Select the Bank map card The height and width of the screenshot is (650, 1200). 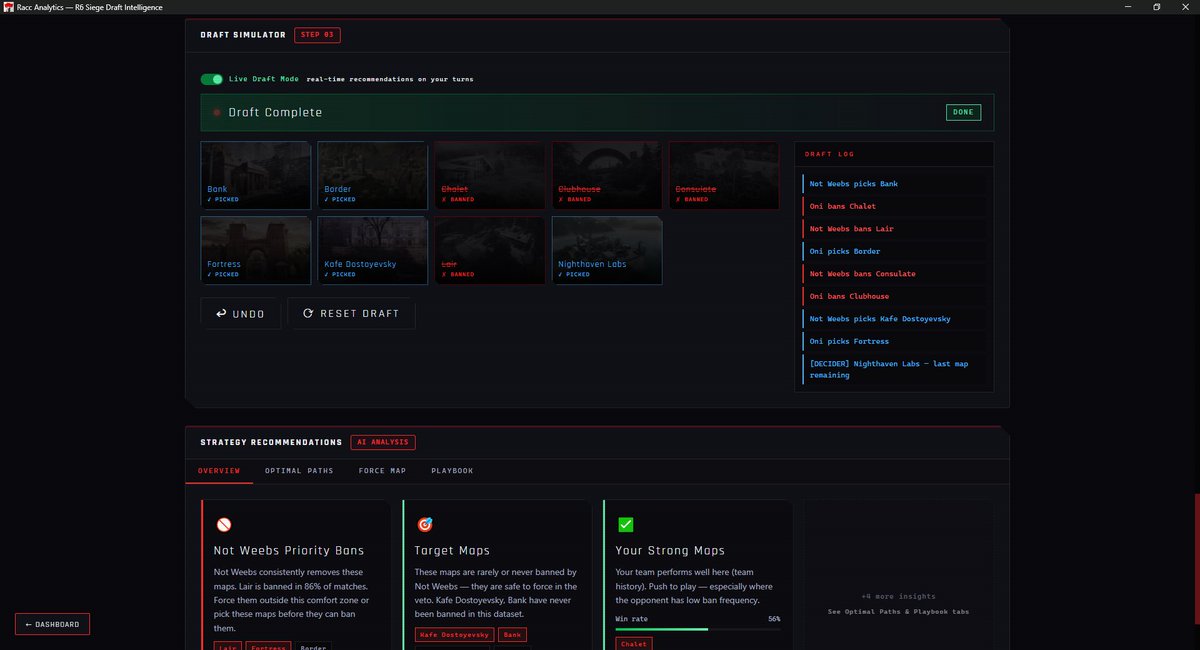pos(256,175)
